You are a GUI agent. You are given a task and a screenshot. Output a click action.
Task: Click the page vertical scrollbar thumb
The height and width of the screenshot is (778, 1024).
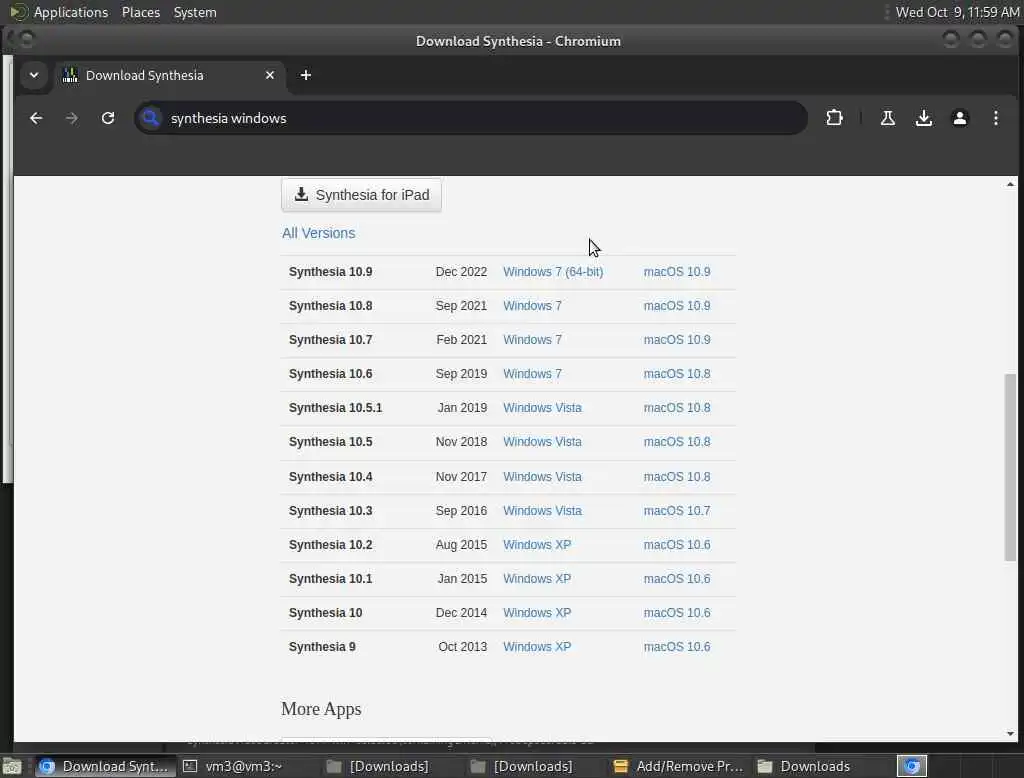click(x=1010, y=466)
